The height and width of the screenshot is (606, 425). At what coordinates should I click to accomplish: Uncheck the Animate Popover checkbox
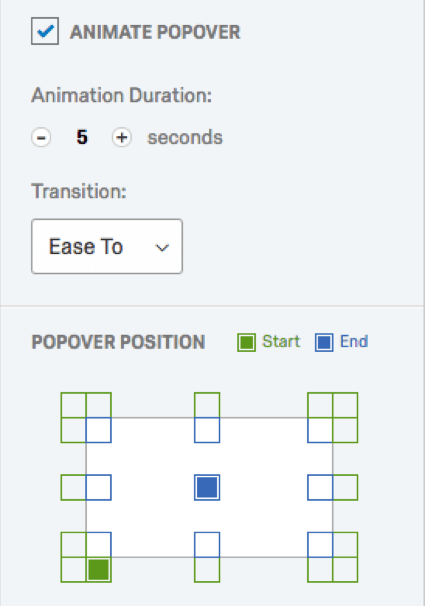[45, 31]
